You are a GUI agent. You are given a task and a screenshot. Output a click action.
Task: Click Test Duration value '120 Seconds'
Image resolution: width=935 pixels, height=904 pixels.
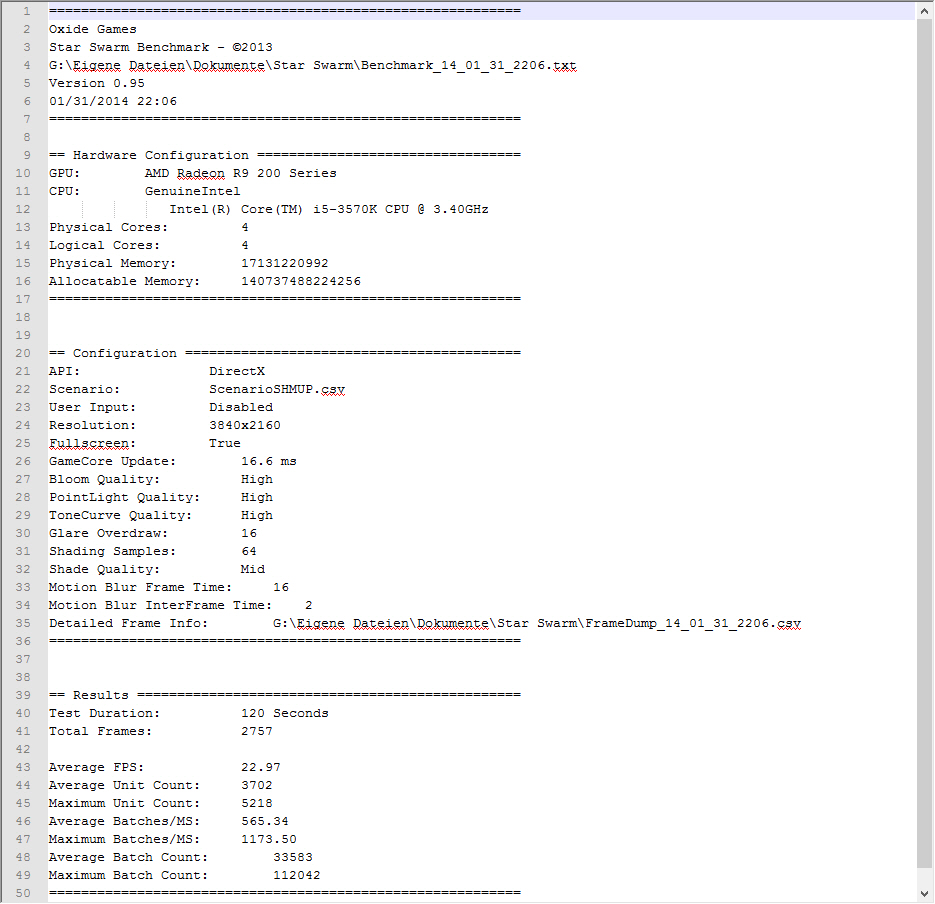point(284,713)
